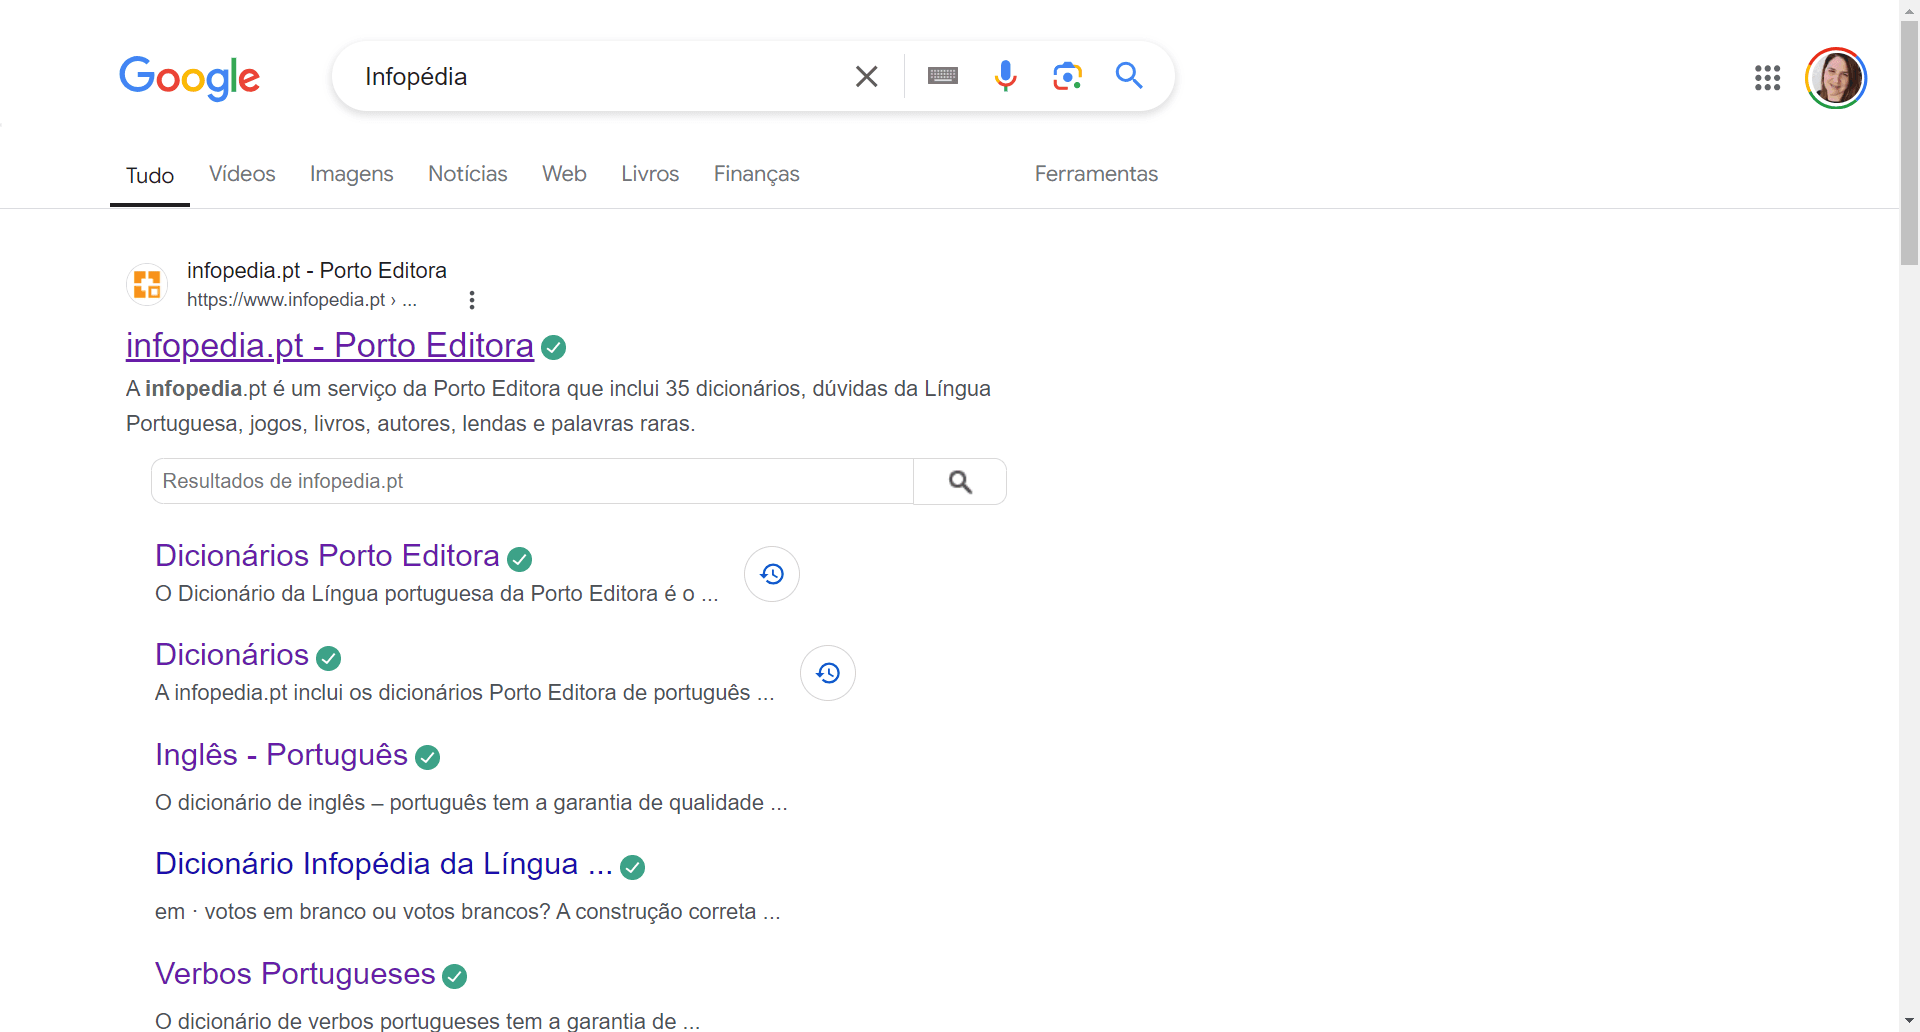Click the scrollbar down arrow
1920x1032 pixels.
(1910, 1021)
